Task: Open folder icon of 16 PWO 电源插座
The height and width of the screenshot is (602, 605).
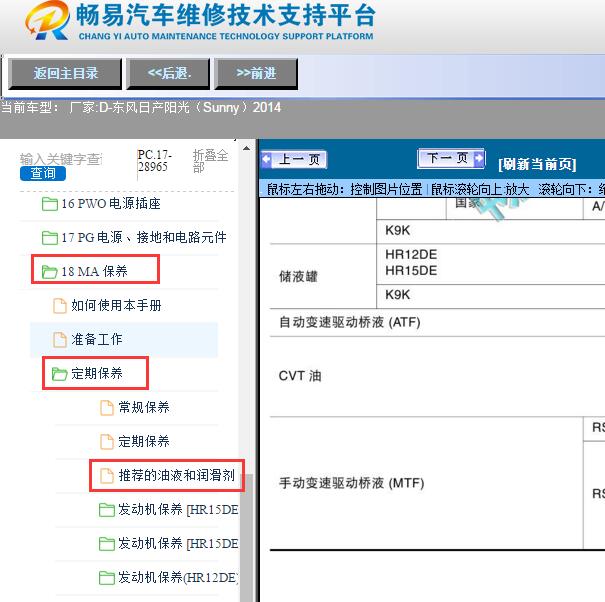Action: point(50,203)
